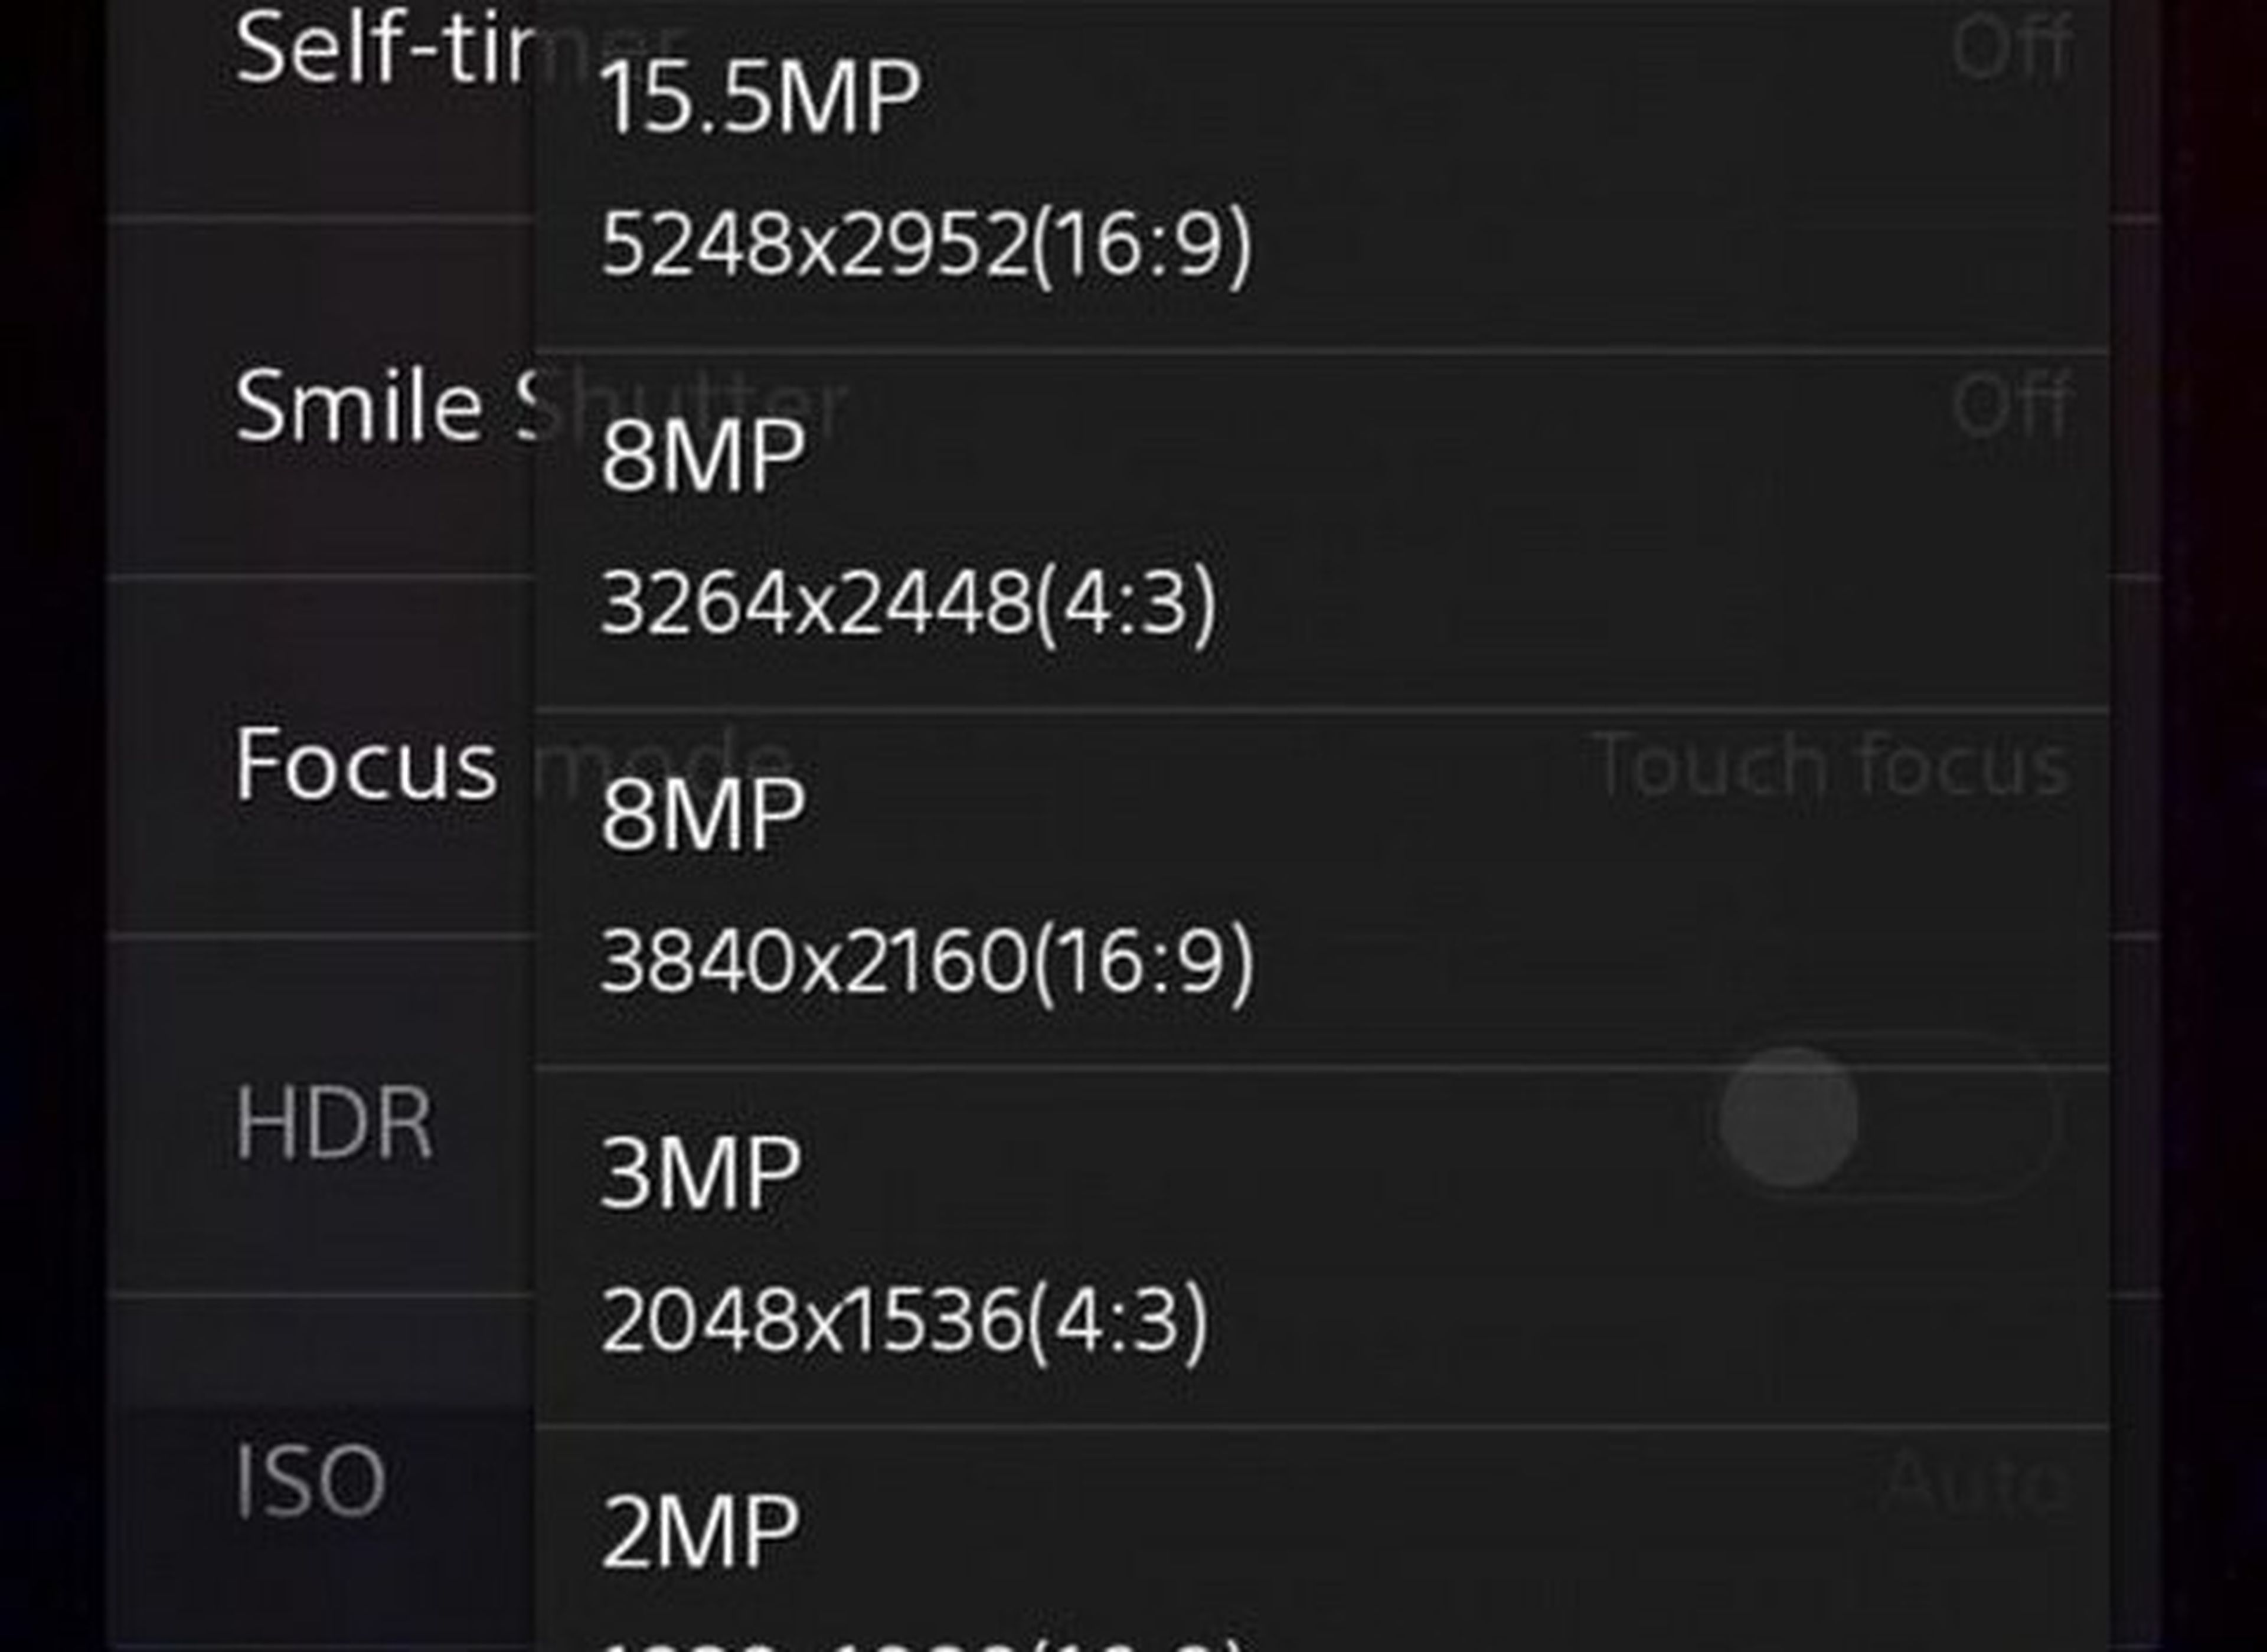
Task: Open the Smile Shutter setting
Action: click(x=320, y=396)
